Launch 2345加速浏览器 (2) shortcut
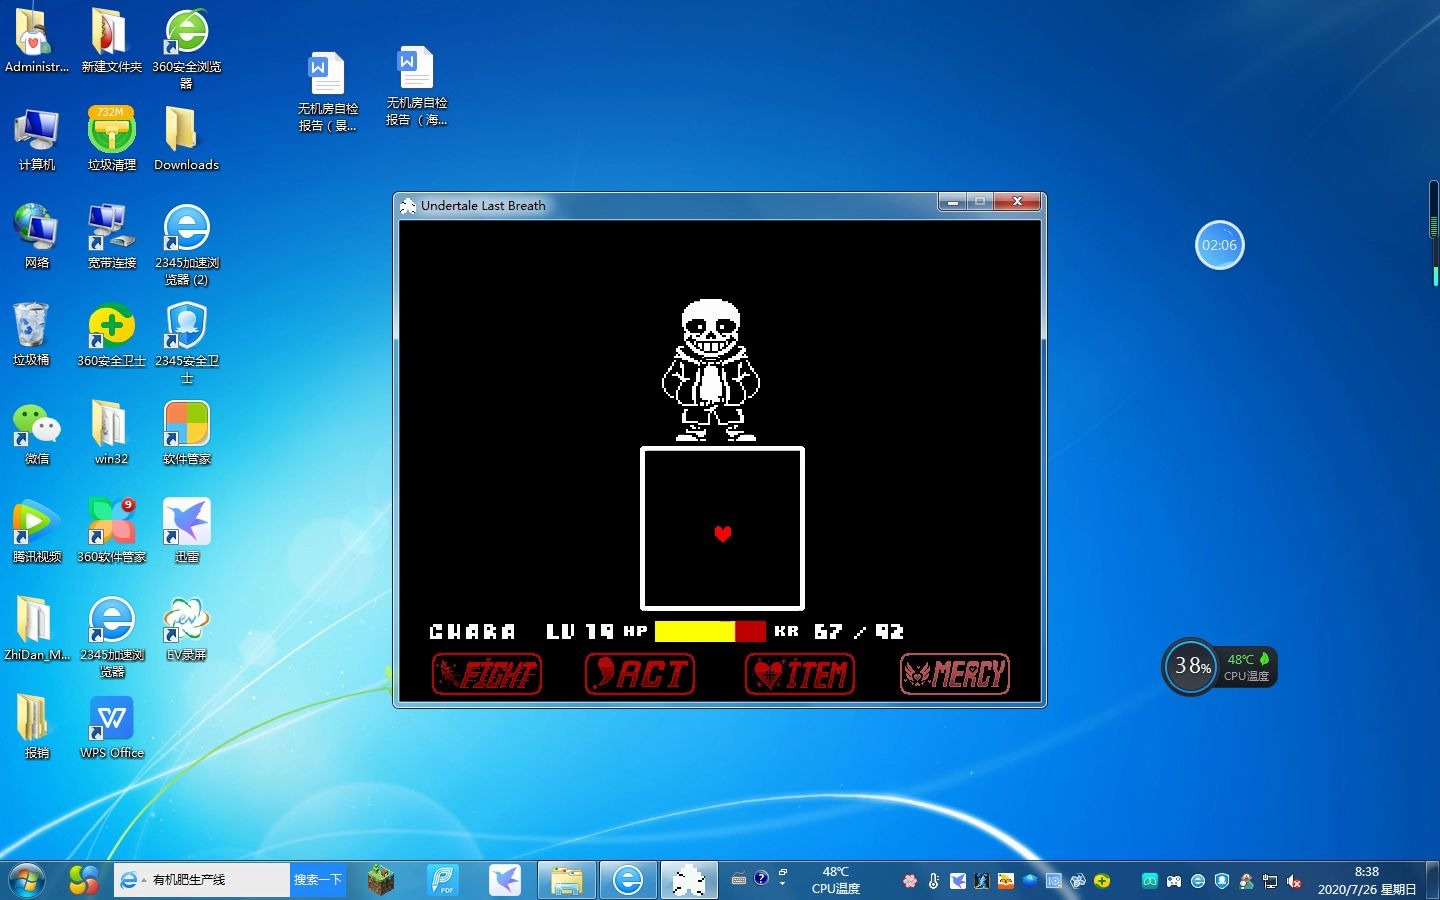 click(x=186, y=246)
